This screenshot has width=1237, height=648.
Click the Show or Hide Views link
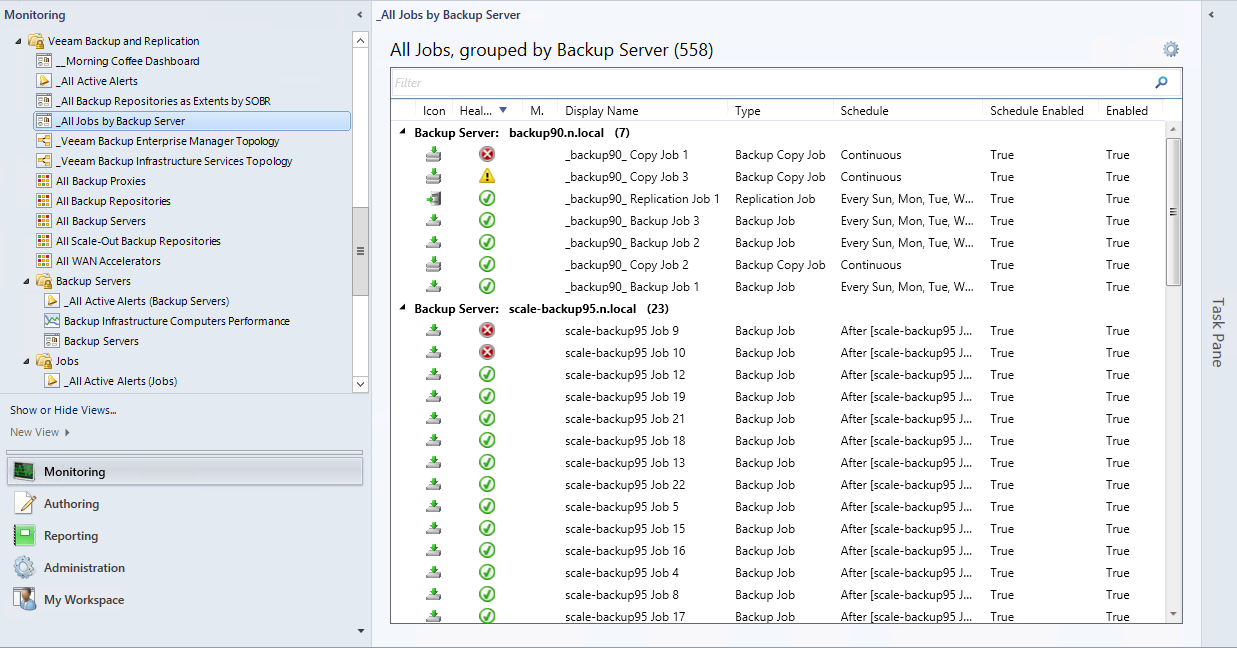tap(63, 410)
